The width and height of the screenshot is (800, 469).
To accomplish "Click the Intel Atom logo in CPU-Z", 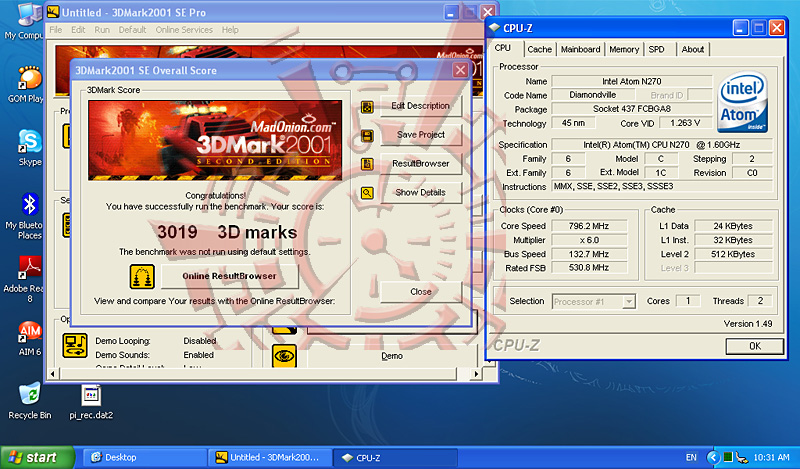I will [x=743, y=102].
